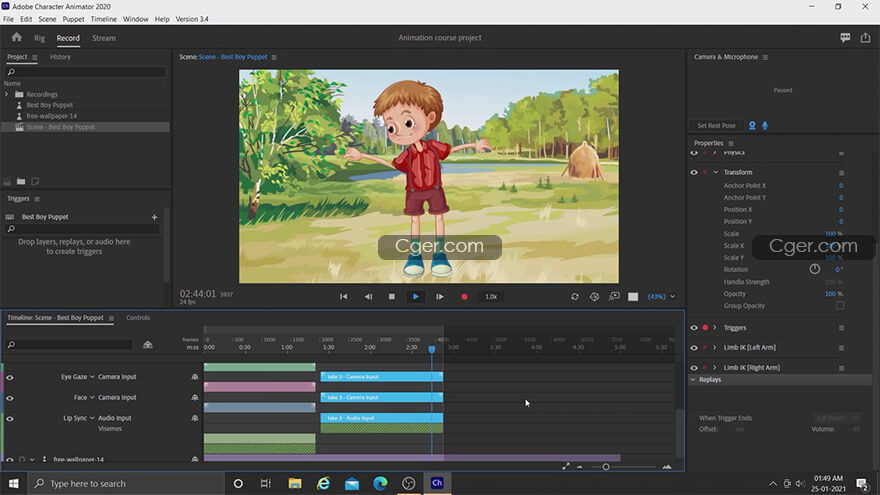Toggle microphone input icon

765,125
